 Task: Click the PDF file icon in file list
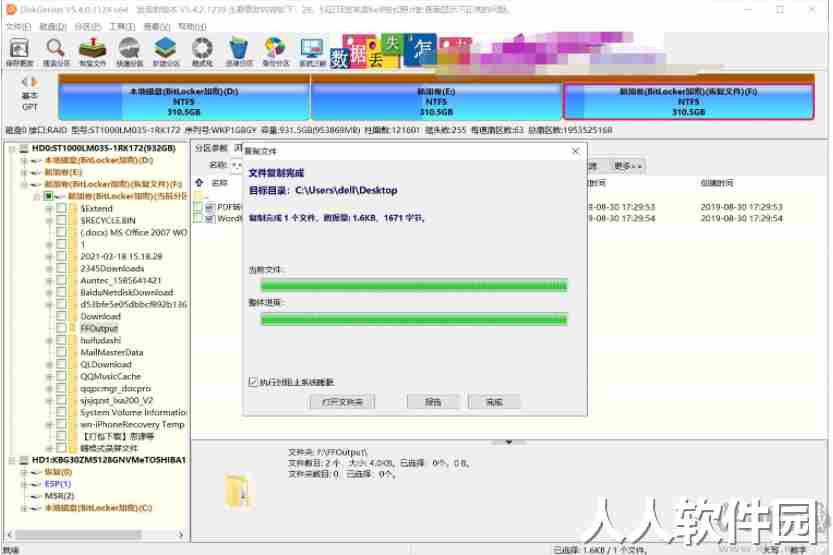pos(210,207)
